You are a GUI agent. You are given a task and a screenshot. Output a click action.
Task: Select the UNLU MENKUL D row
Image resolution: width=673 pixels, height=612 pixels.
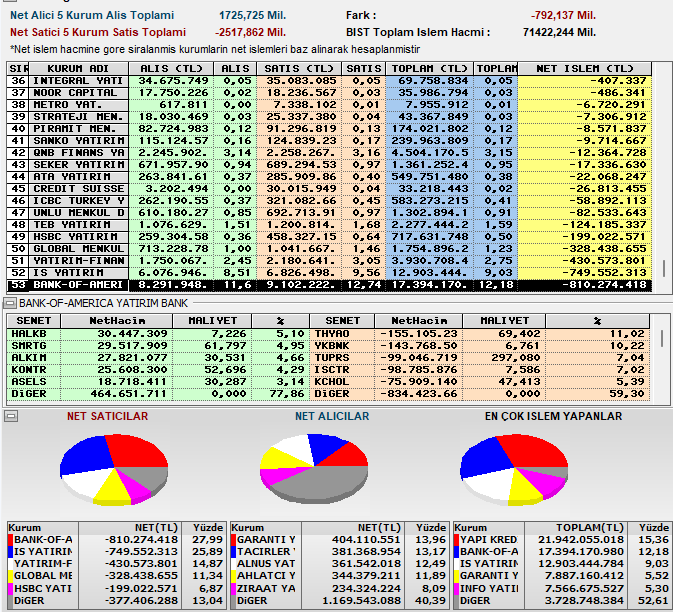(329, 213)
